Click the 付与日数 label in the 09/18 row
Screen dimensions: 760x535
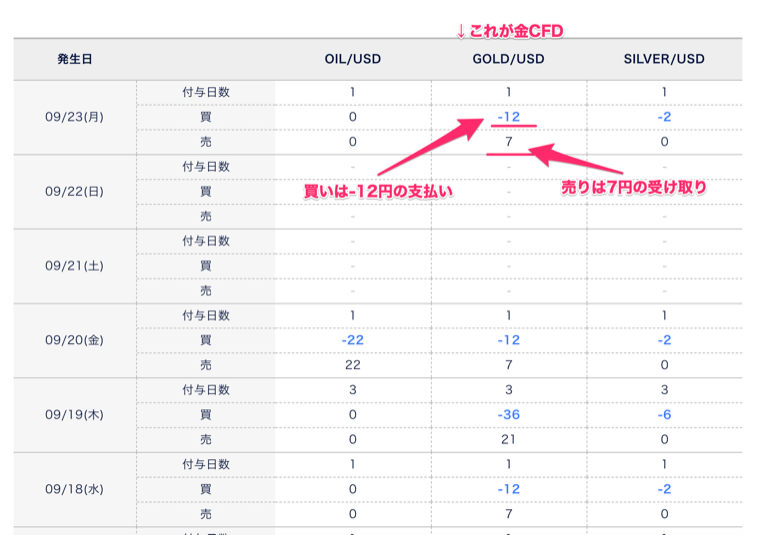(x=206, y=464)
